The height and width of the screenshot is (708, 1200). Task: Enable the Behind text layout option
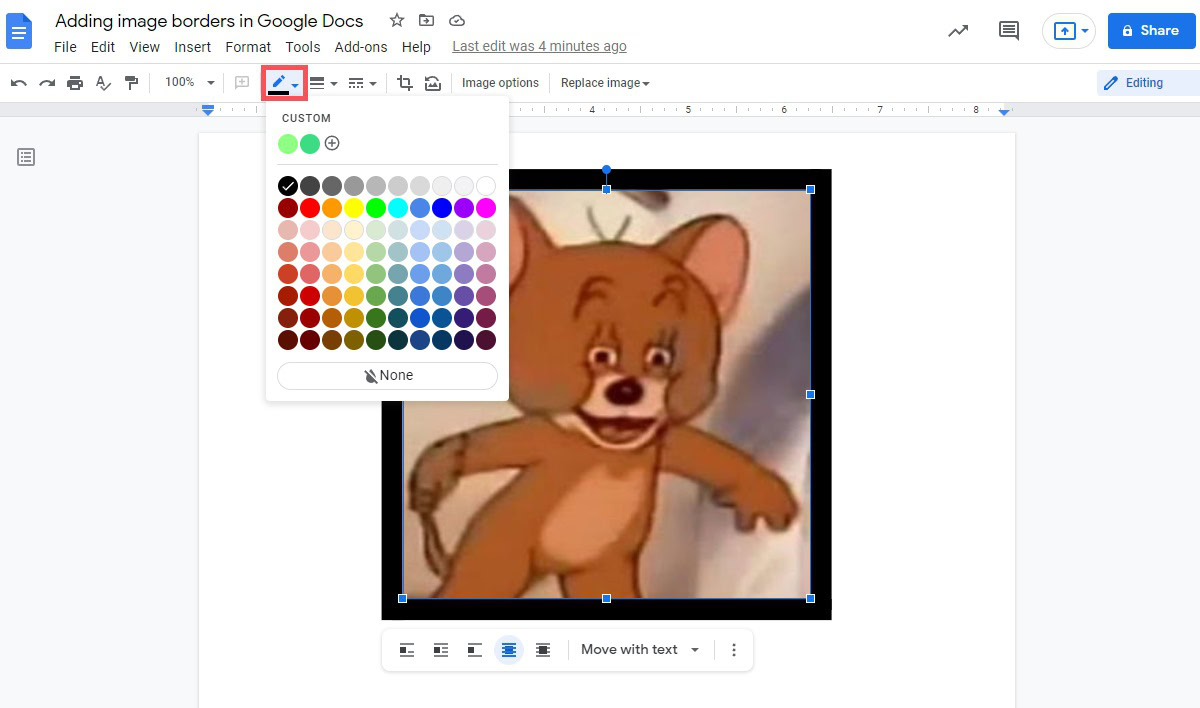pos(509,650)
